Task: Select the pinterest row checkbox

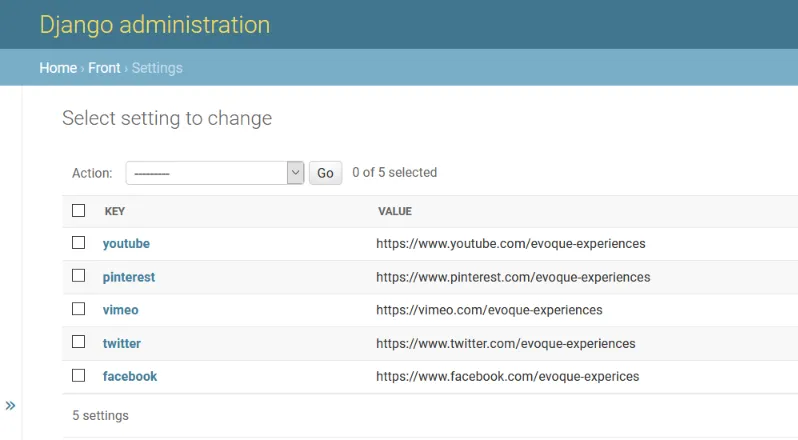Action: (79, 276)
